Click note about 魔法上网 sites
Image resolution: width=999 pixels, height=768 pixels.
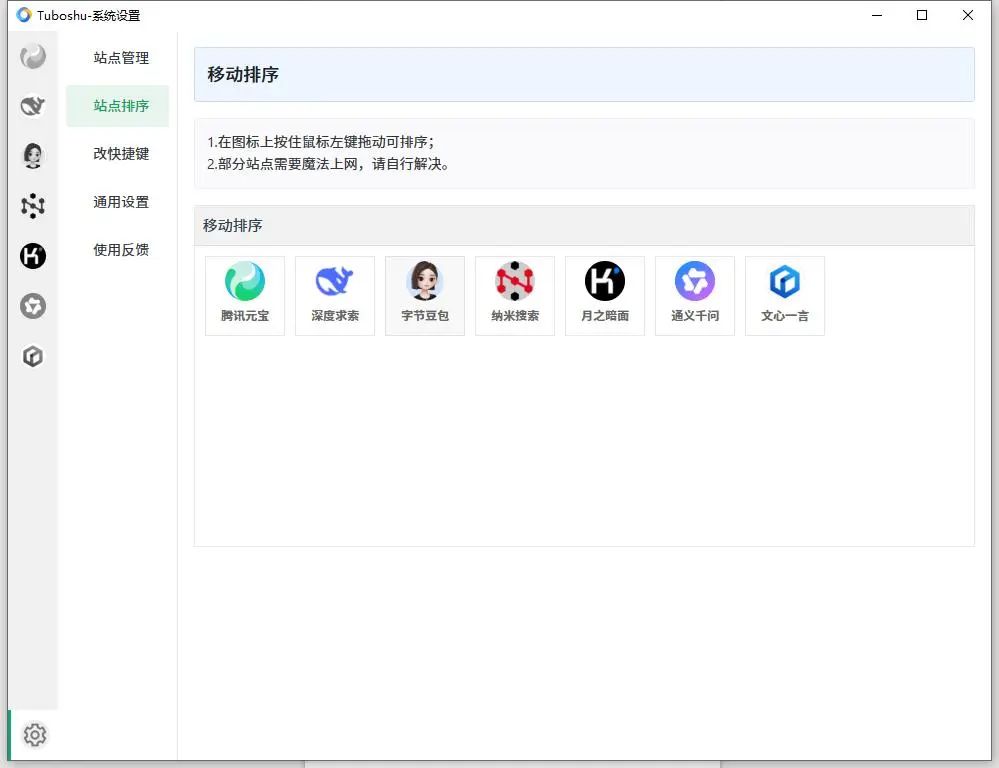tap(328, 164)
